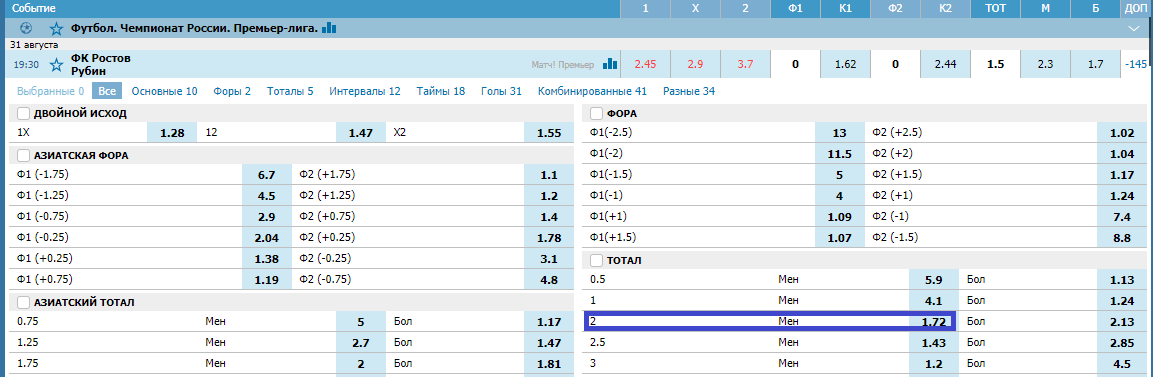Click the Матч! Премьер broadcast label
Image resolution: width=1153 pixels, height=377 pixels.
point(563,65)
